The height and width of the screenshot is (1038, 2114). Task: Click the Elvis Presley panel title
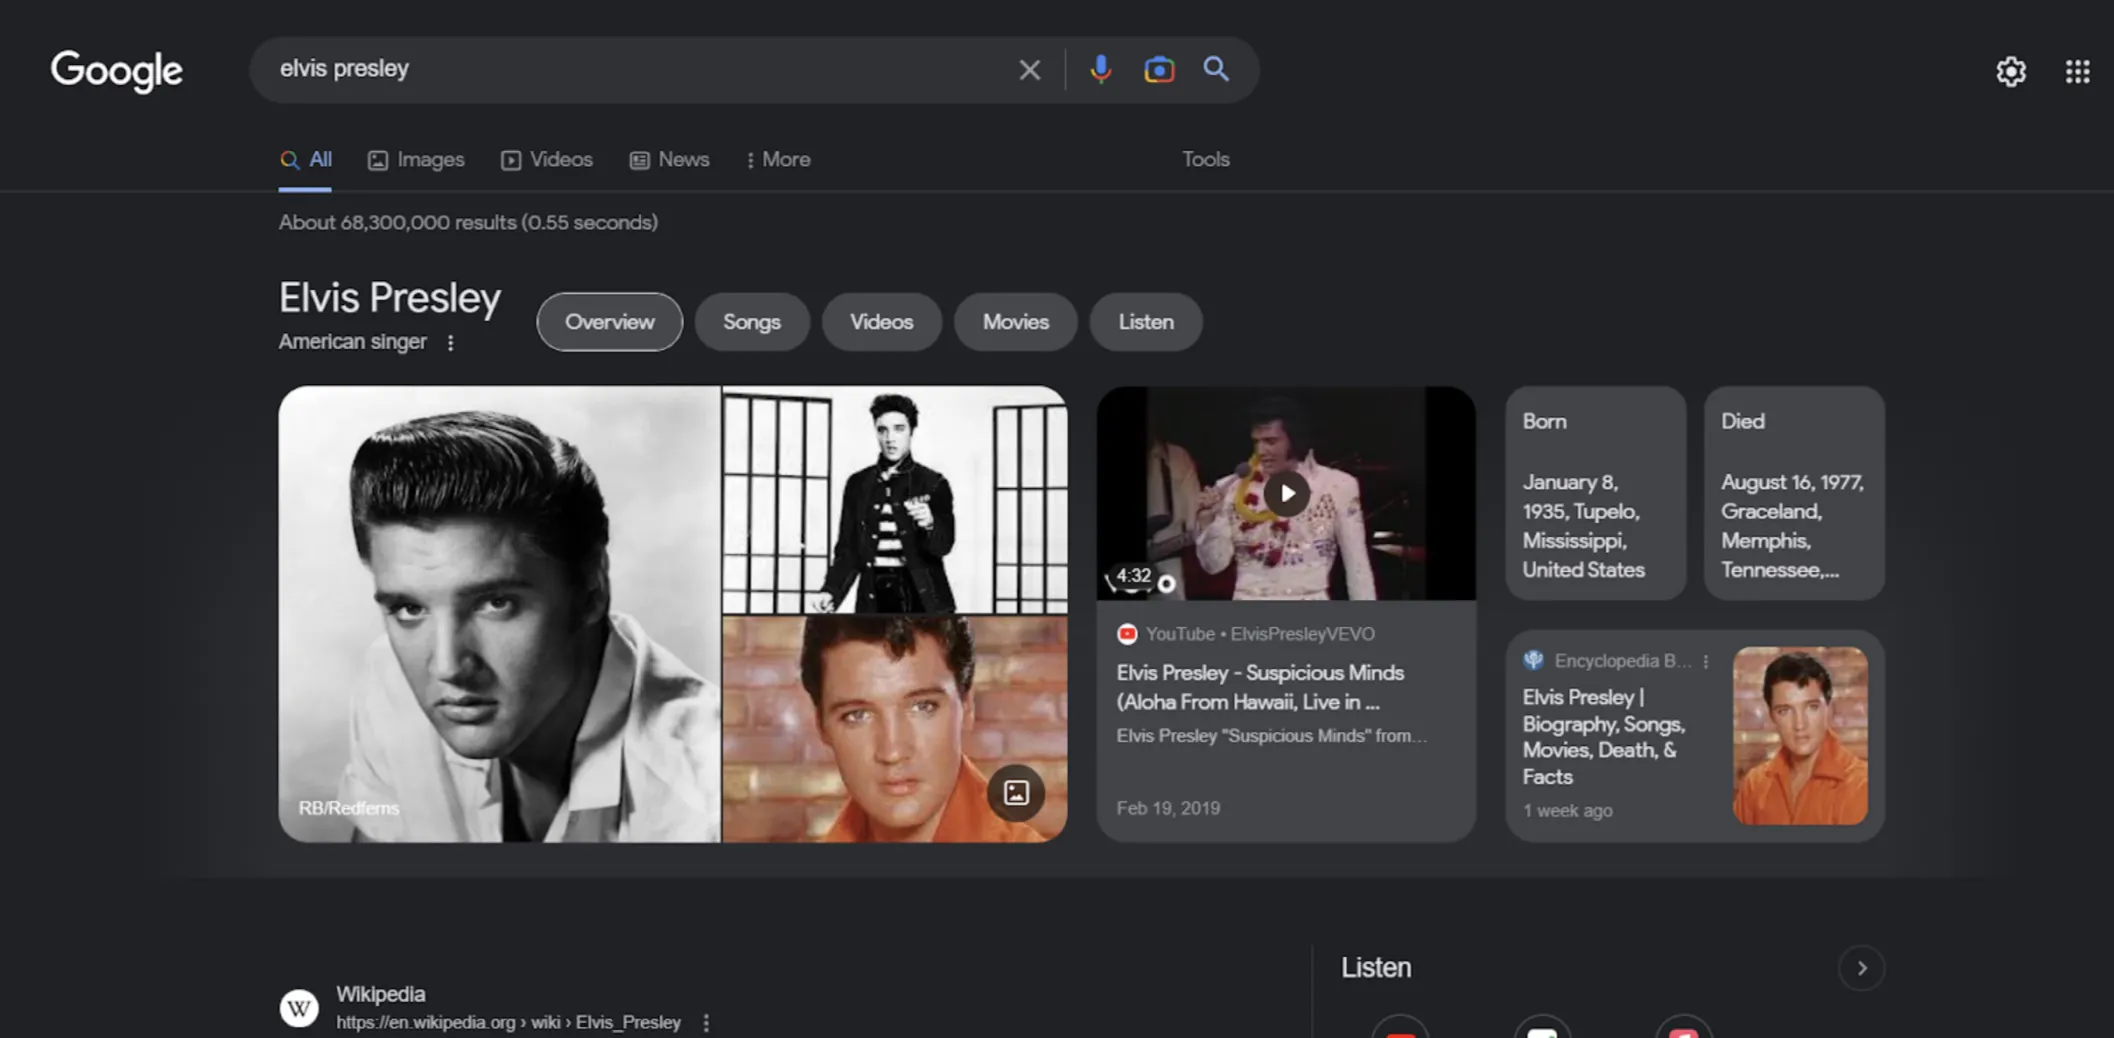click(x=390, y=298)
